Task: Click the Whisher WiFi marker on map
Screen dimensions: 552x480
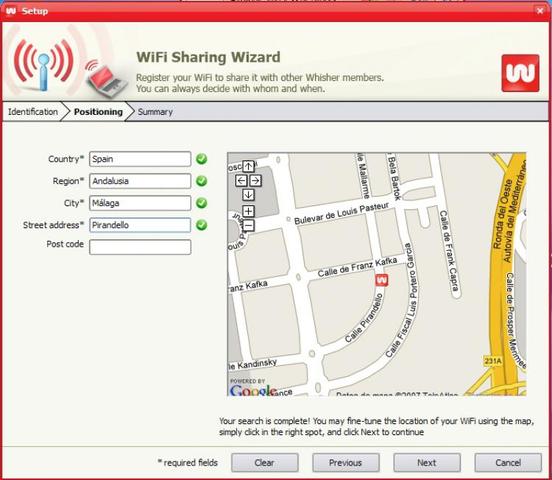Action: (382, 280)
